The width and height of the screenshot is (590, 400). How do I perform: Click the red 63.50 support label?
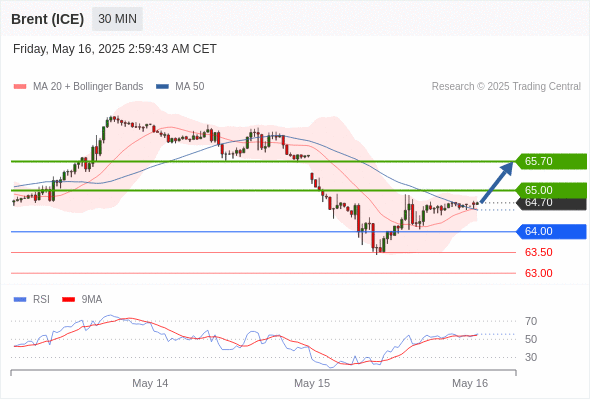(x=538, y=252)
